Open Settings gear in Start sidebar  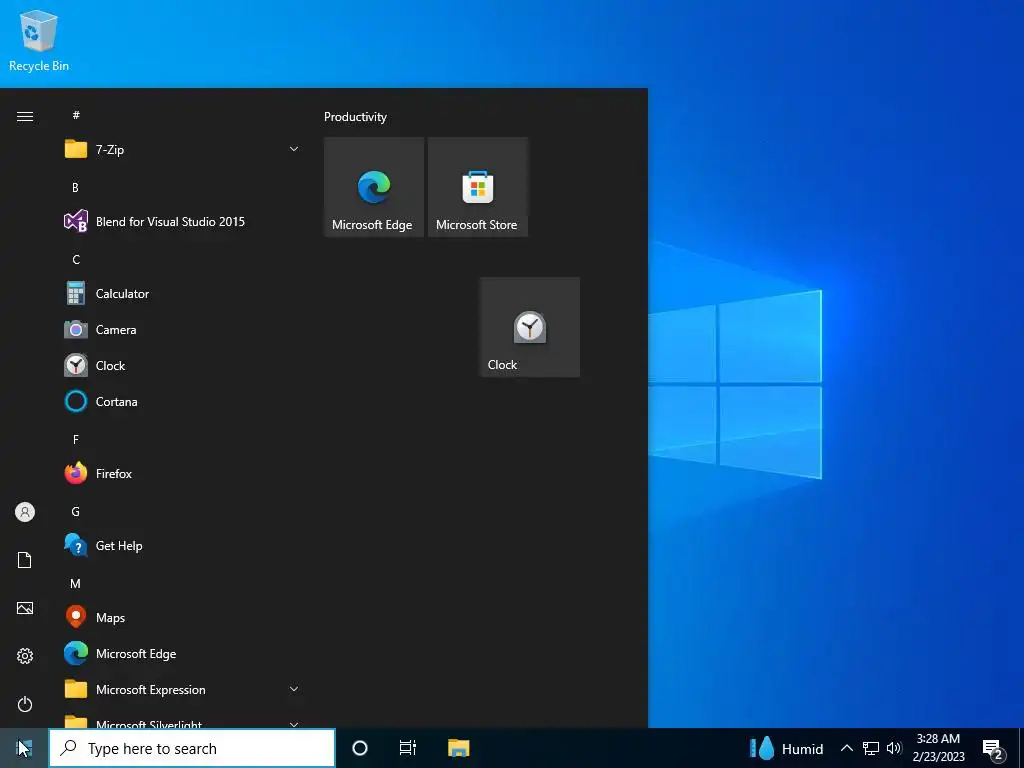25,656
